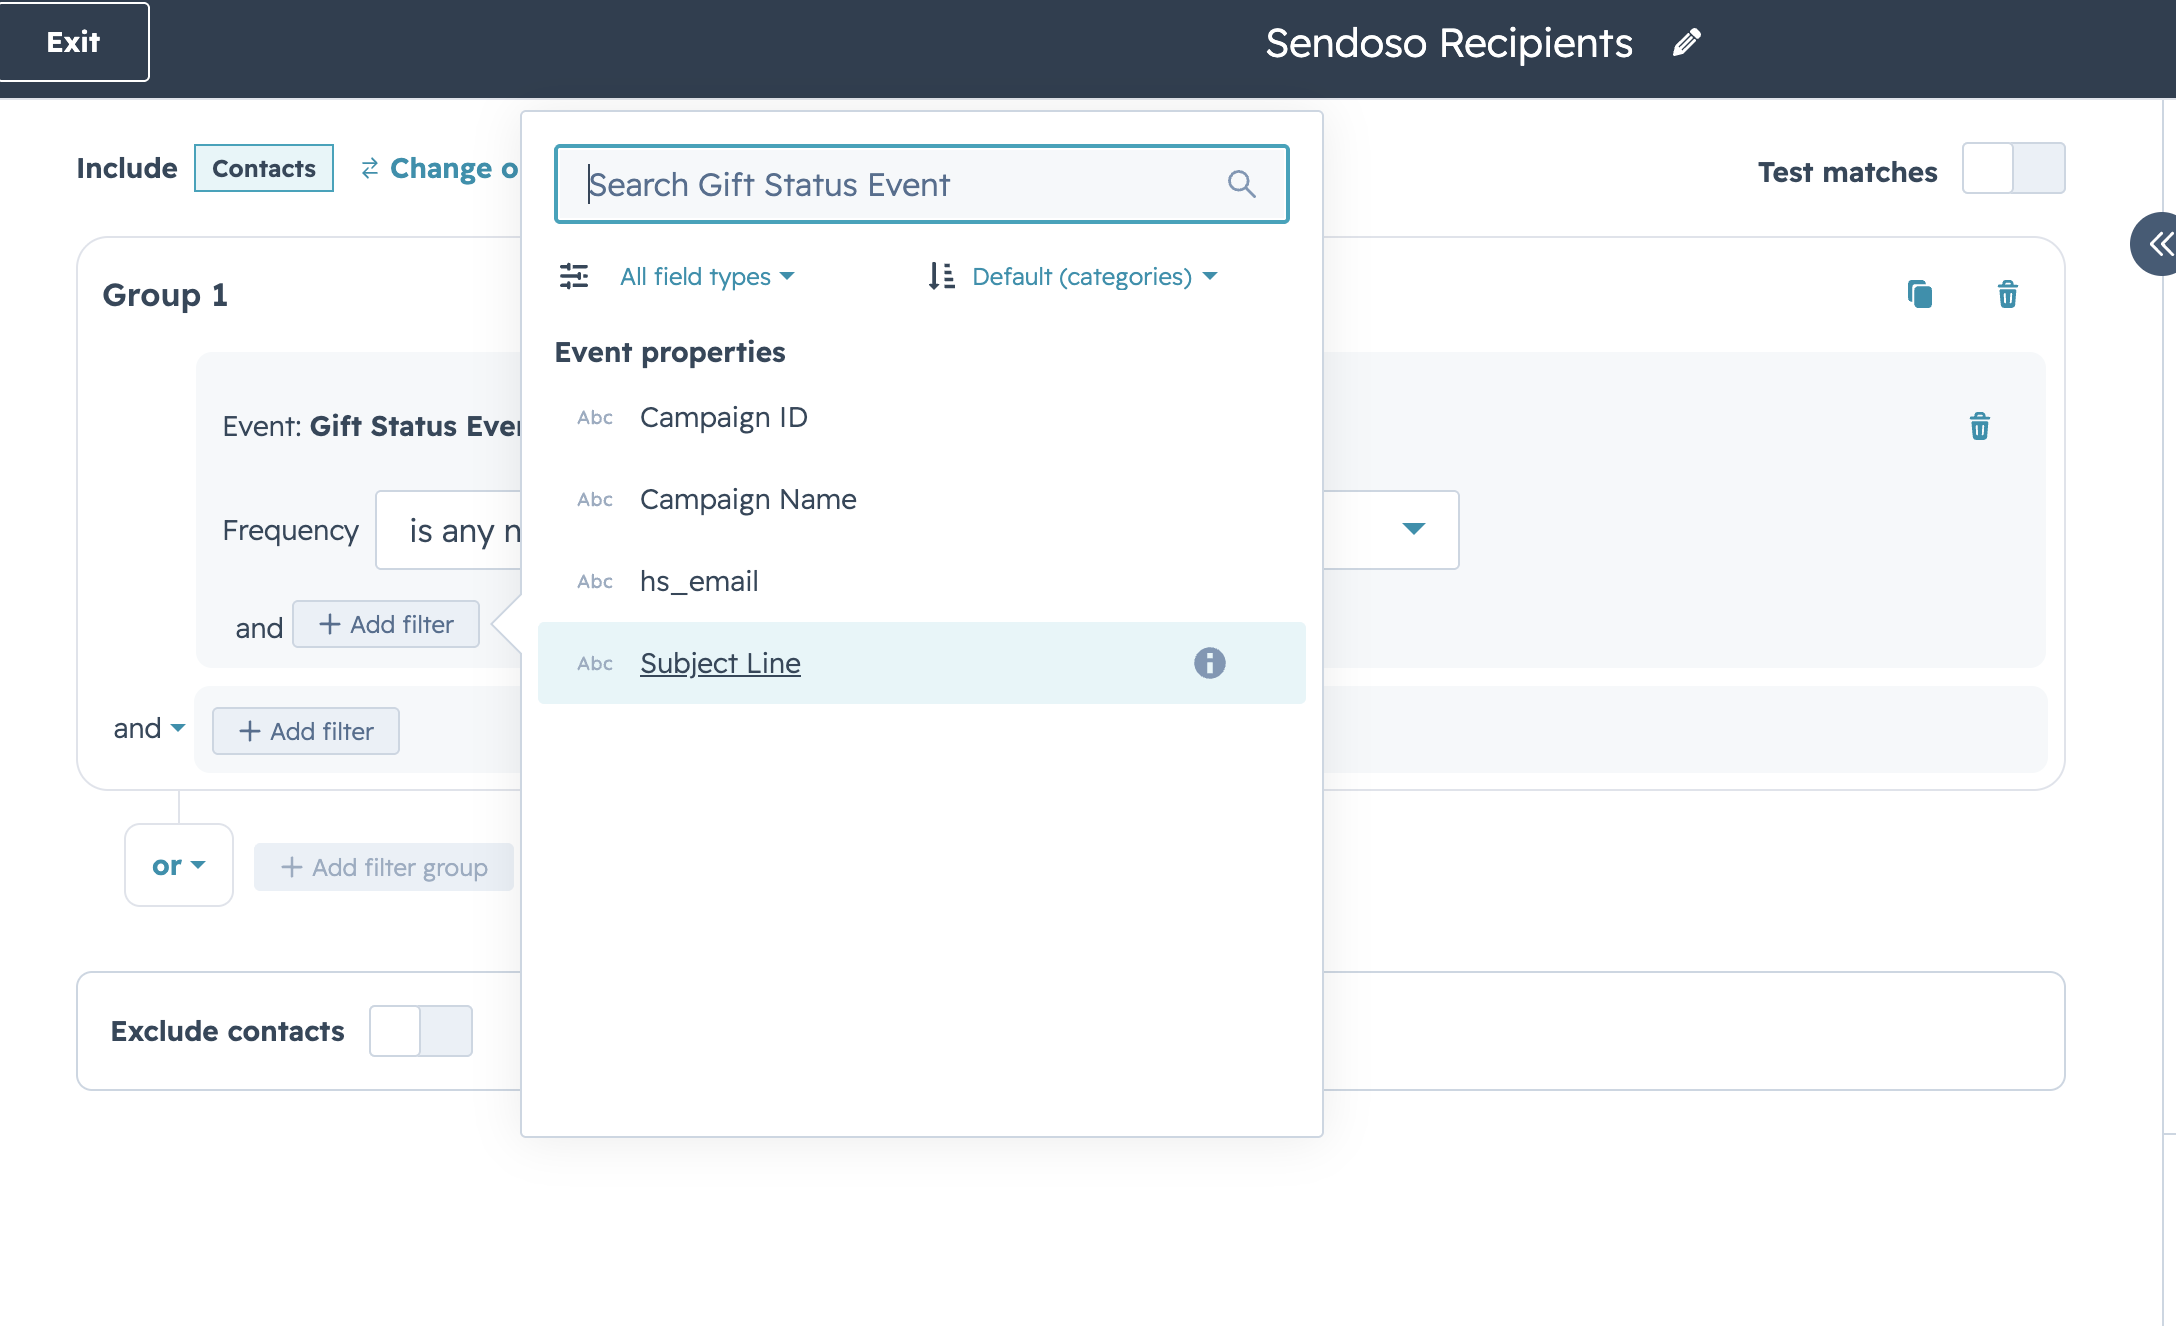Open the 'and' operator dropdown in Group 1
This screenshot has height=1326, width=2176.
149,728
